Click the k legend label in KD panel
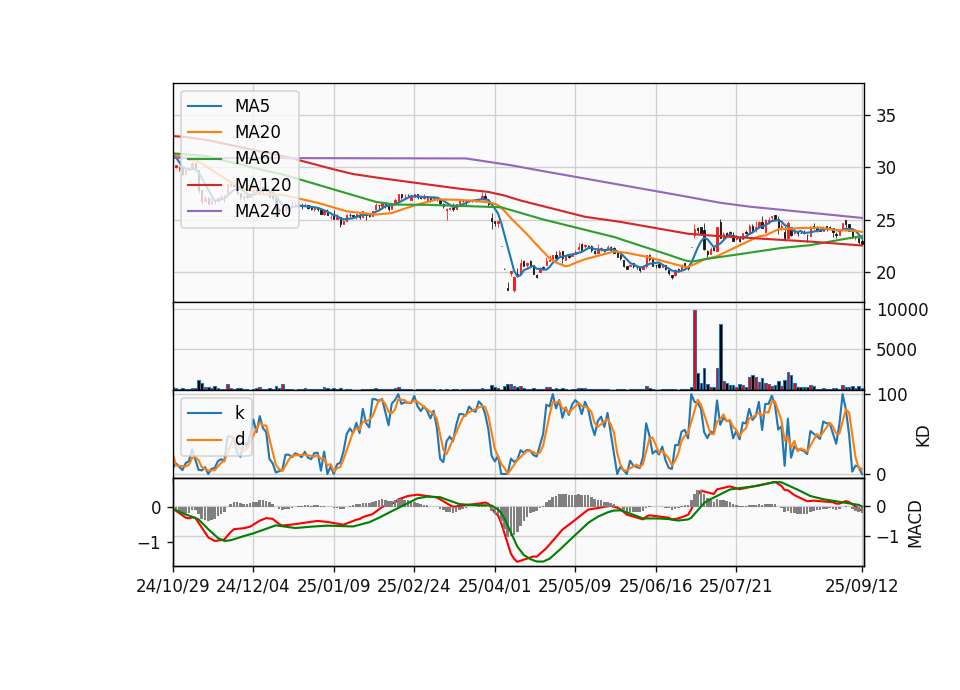 [x=239, y=413]
